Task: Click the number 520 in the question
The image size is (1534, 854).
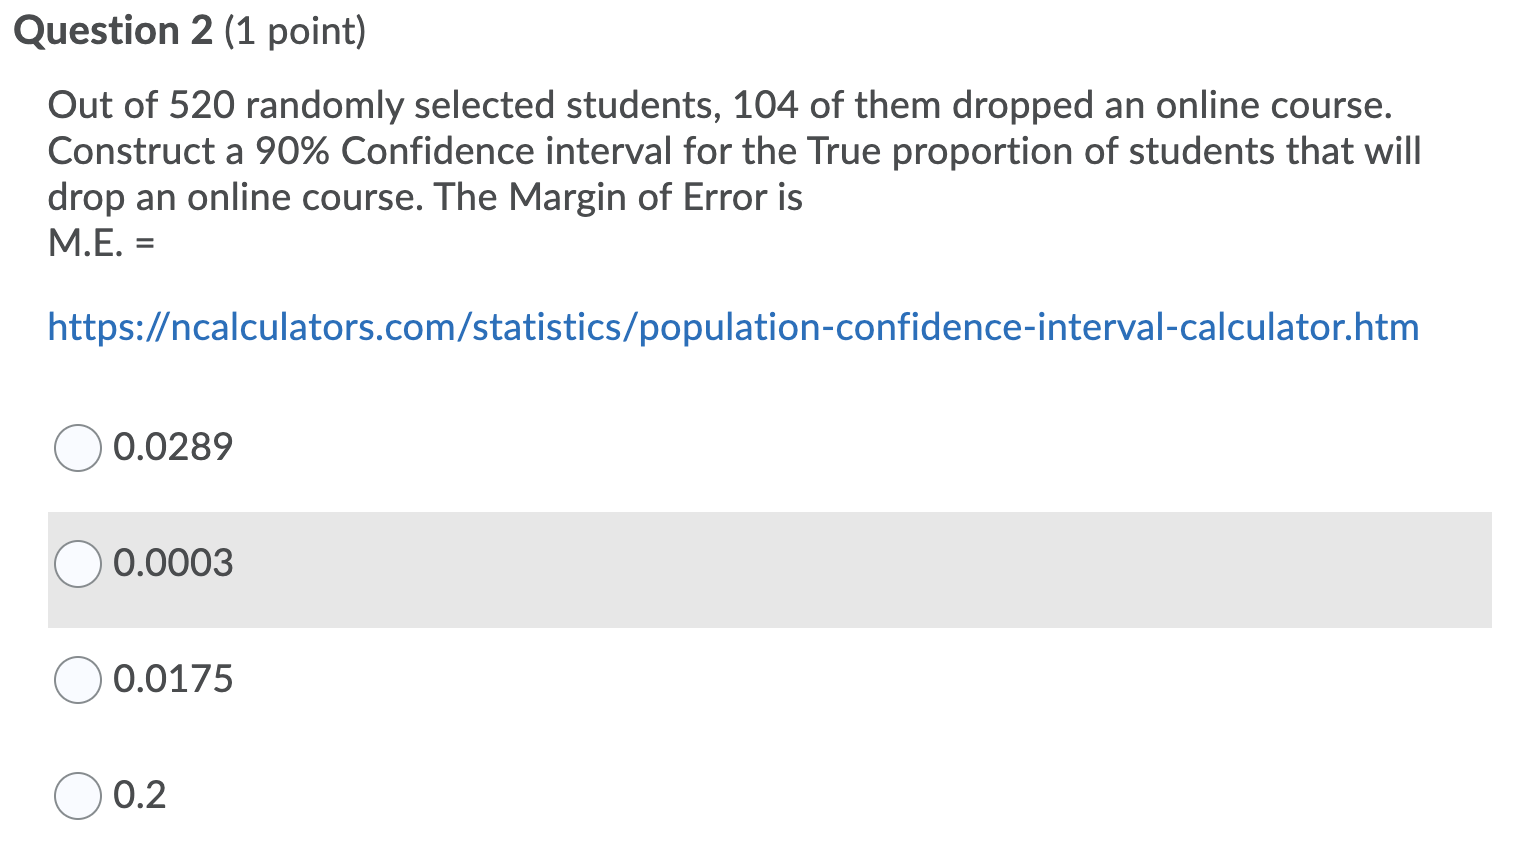Action: [x=201, y=105]
